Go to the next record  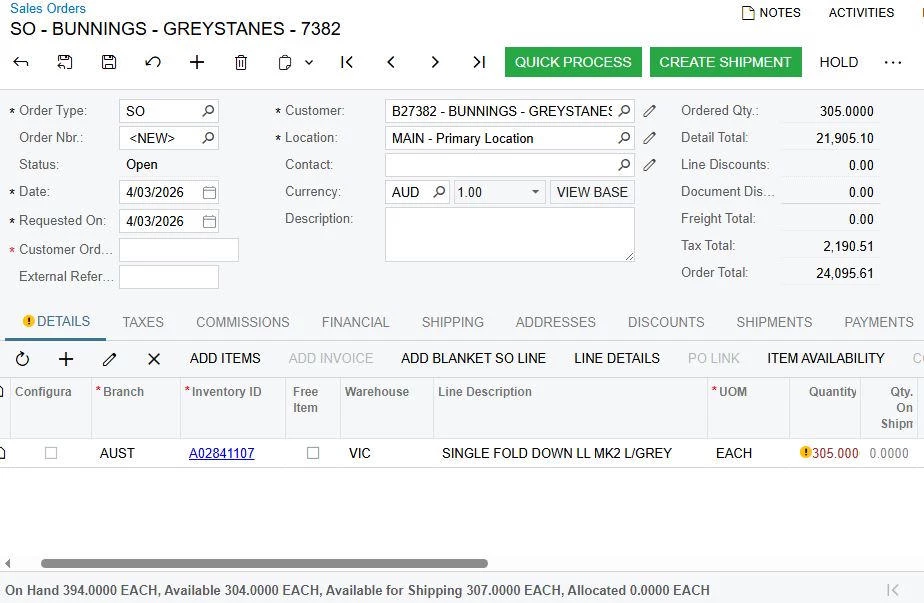click(x=435, y=62)
